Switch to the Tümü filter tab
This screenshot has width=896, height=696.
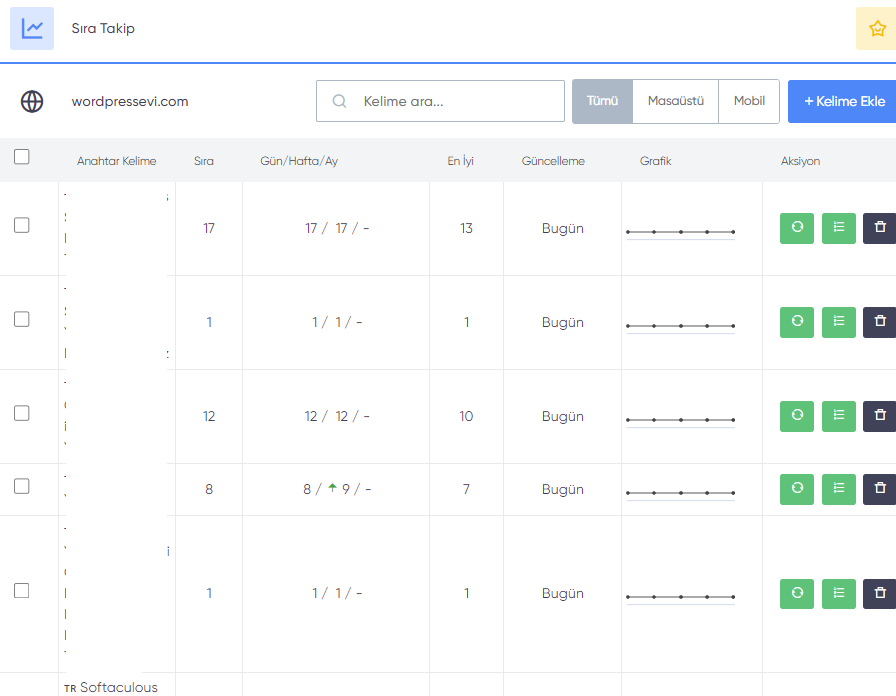(602, 101)
